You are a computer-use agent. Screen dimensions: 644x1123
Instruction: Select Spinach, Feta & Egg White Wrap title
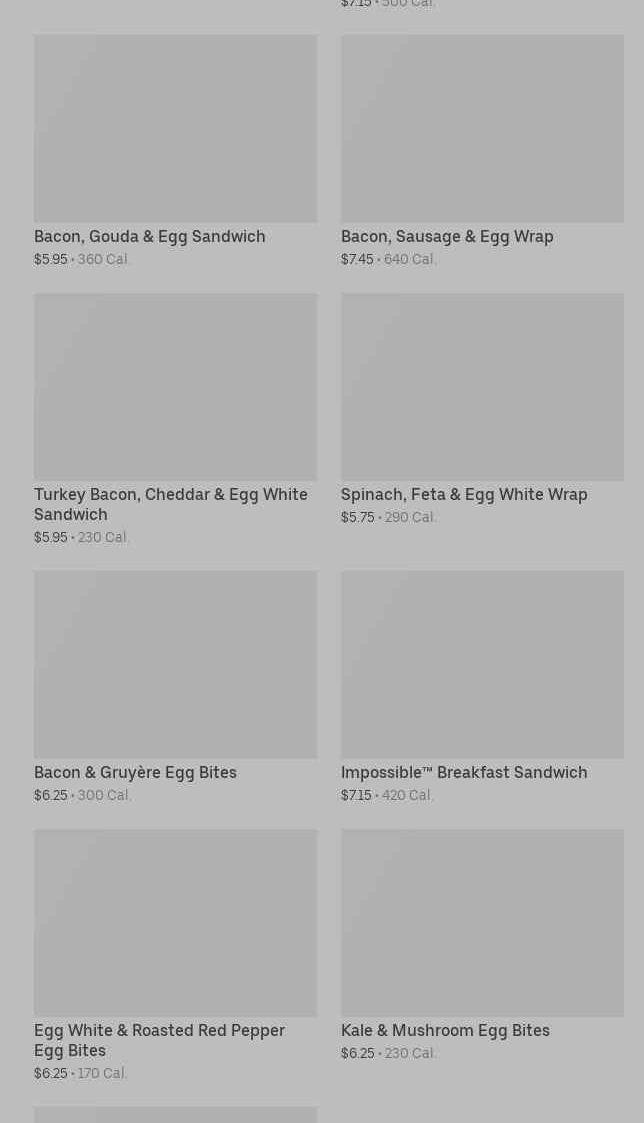tap(464, 494)
